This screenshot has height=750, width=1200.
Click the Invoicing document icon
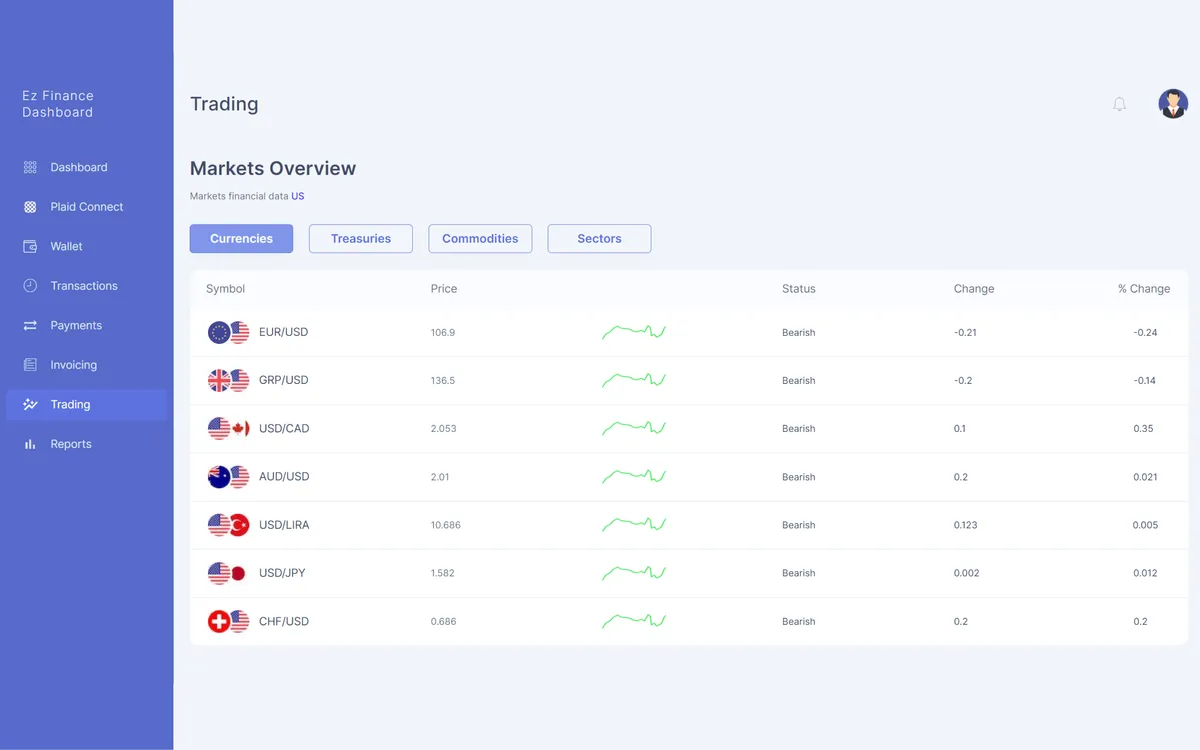pos(30,365)
